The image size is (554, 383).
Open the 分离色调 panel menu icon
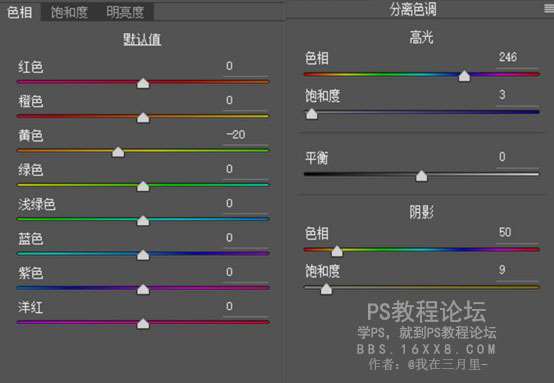tap(549, 9)
